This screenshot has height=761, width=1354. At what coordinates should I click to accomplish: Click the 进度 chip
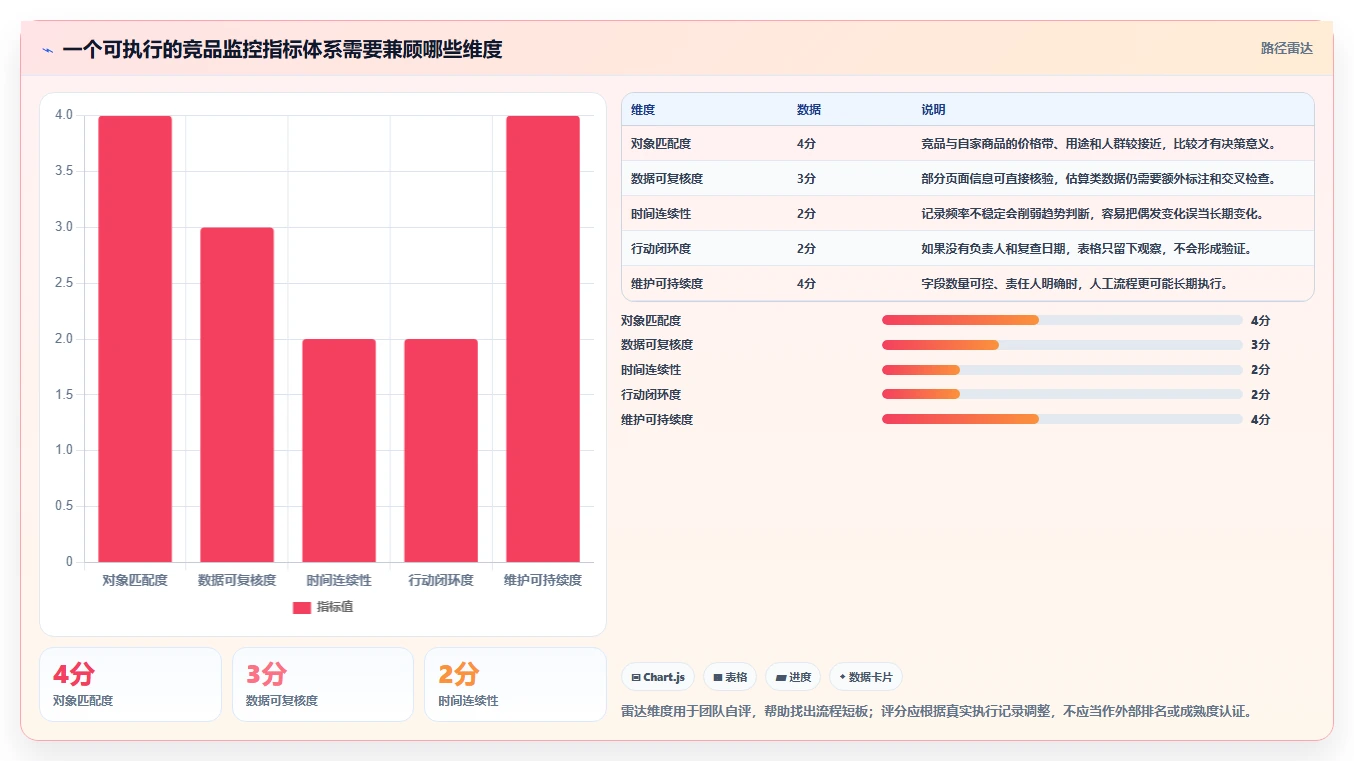(793, 677)
